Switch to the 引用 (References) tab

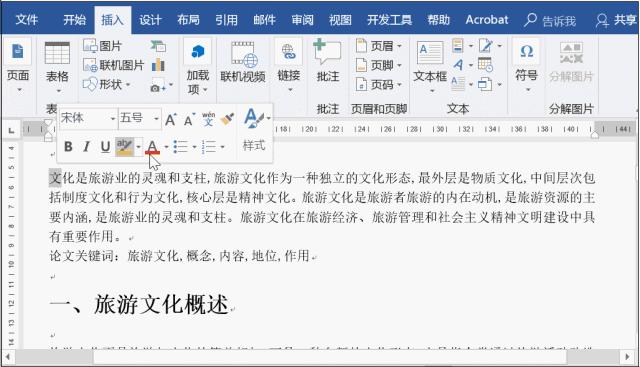coord(226,20)
